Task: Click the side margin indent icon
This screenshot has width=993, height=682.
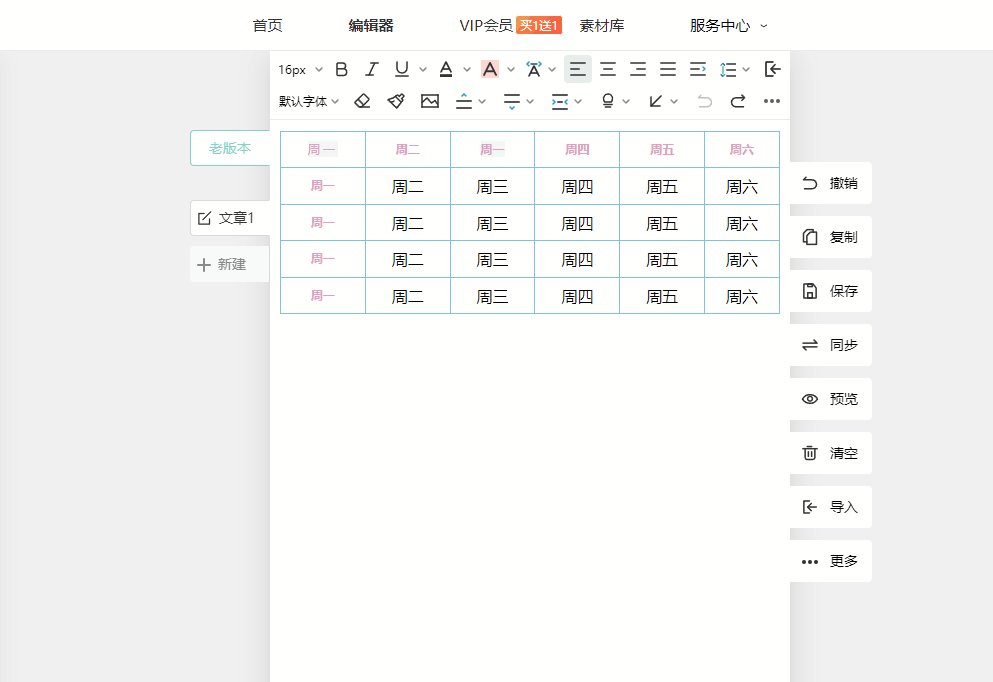Action: coord(560,101)
